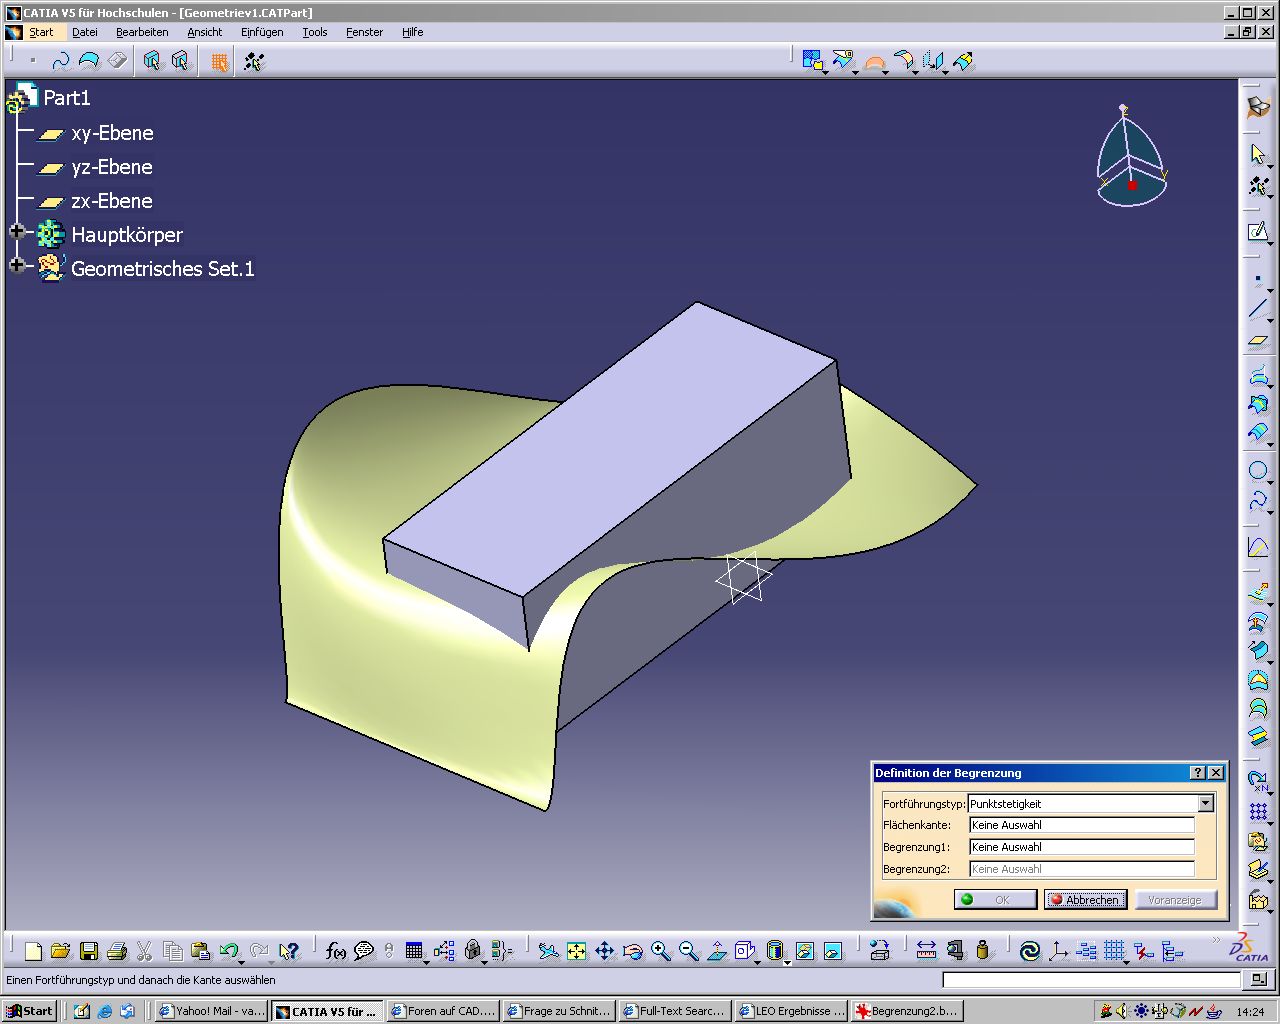Select the Rotate view icon
Image resolution: width=1280 pixels, height=1024 pixels.
(633, 951)
